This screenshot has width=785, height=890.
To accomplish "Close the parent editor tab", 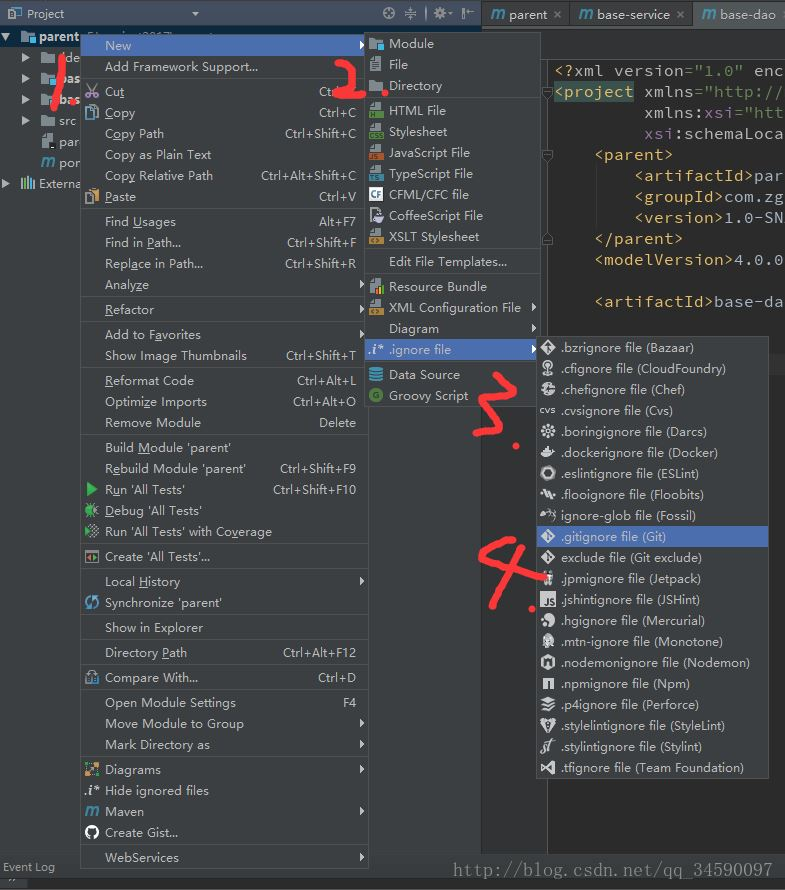I will coord(557,15).
